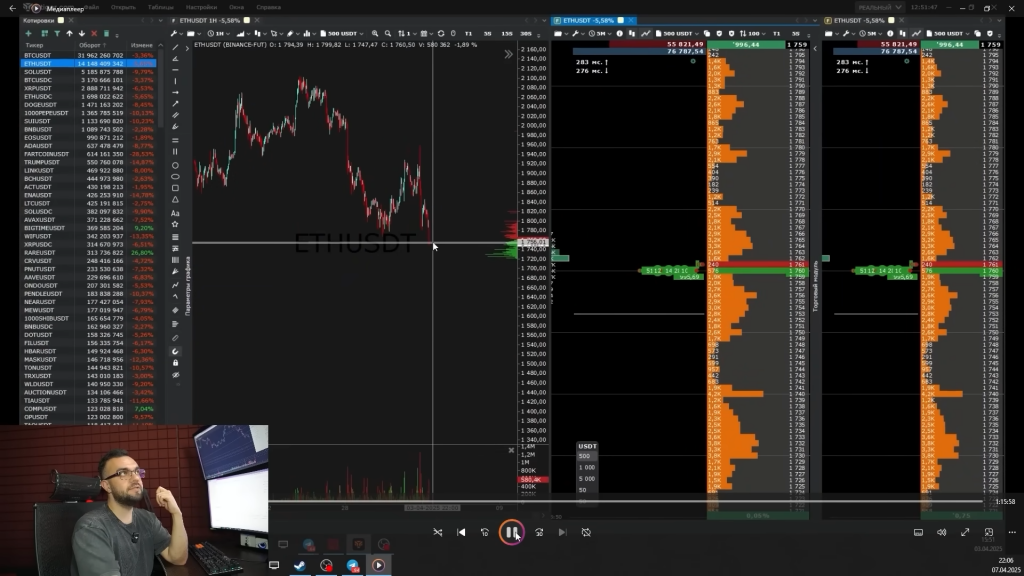
Task: Expand chart panel with double chevron
Action: pyautogui.click(x=509, y=55)
